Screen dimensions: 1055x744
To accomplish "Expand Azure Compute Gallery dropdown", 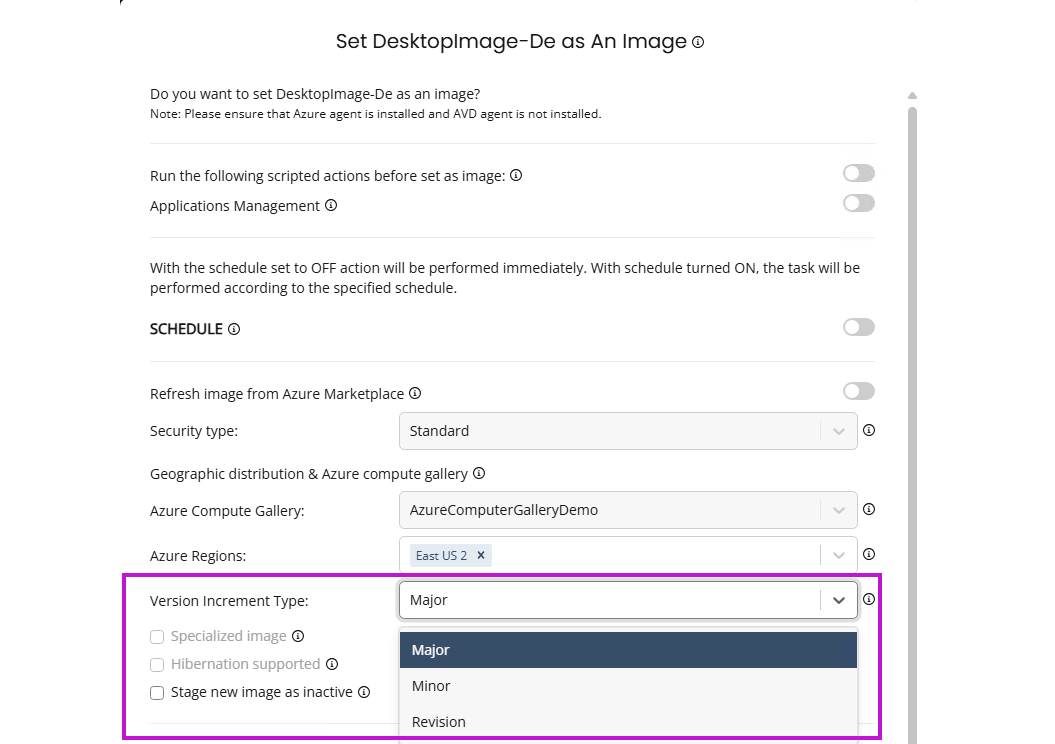I will (627, 510).
